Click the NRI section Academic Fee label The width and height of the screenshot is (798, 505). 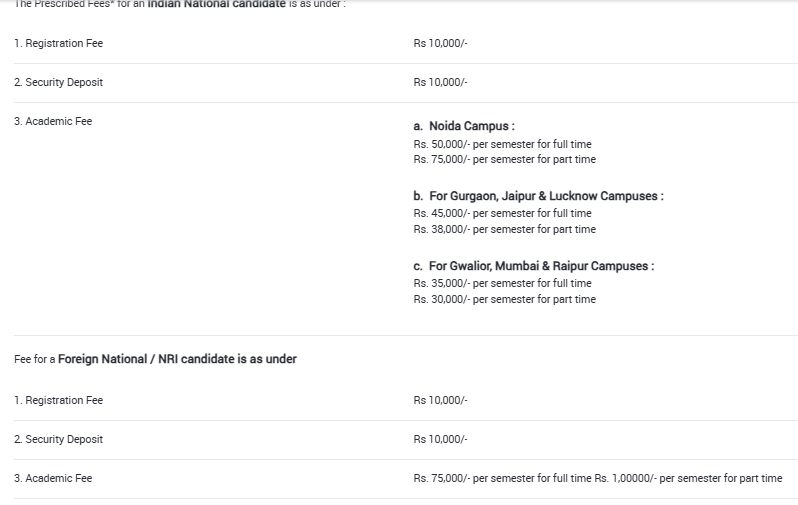[x=53, y=478]
